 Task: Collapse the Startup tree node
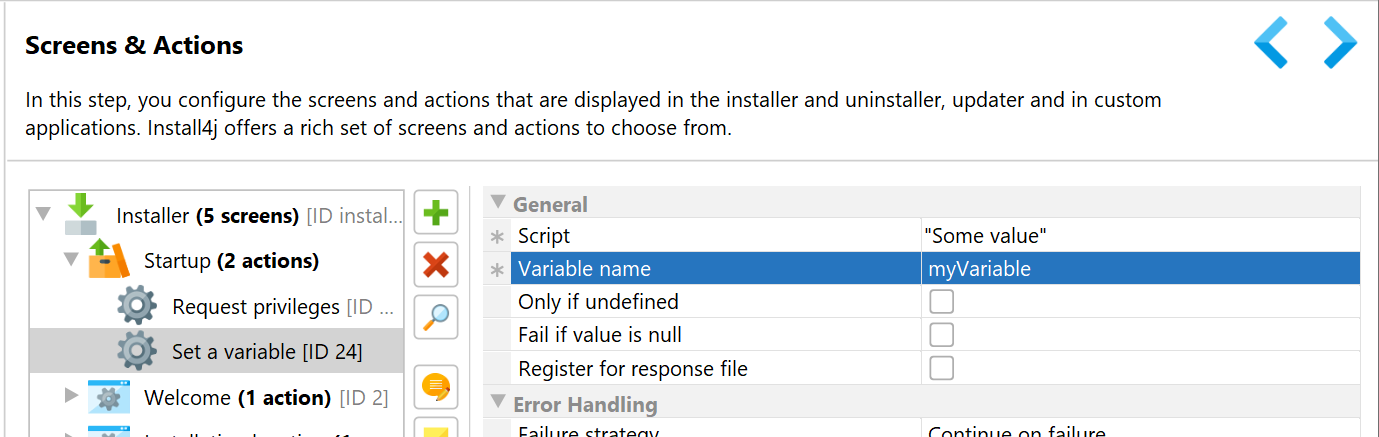71,259
